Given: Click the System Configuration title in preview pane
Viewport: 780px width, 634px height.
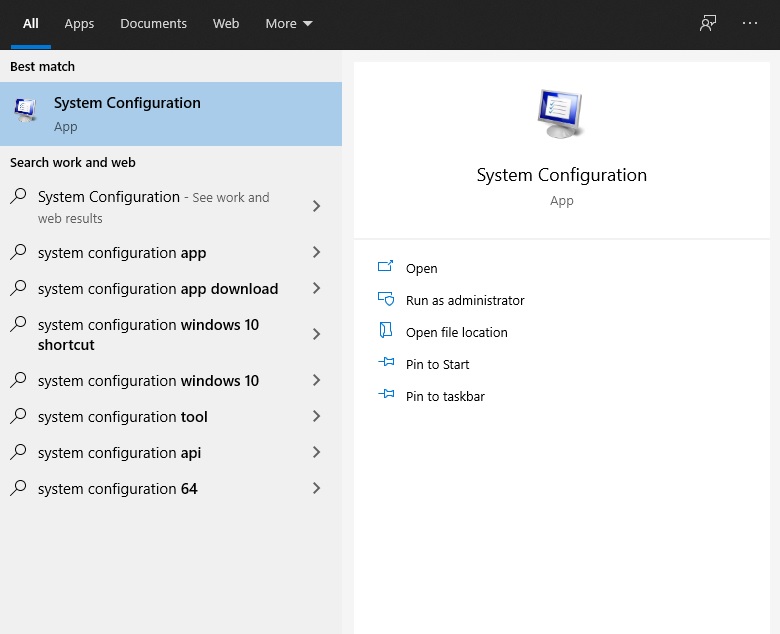Looking at the screenshot, I should tap(562, 175).
